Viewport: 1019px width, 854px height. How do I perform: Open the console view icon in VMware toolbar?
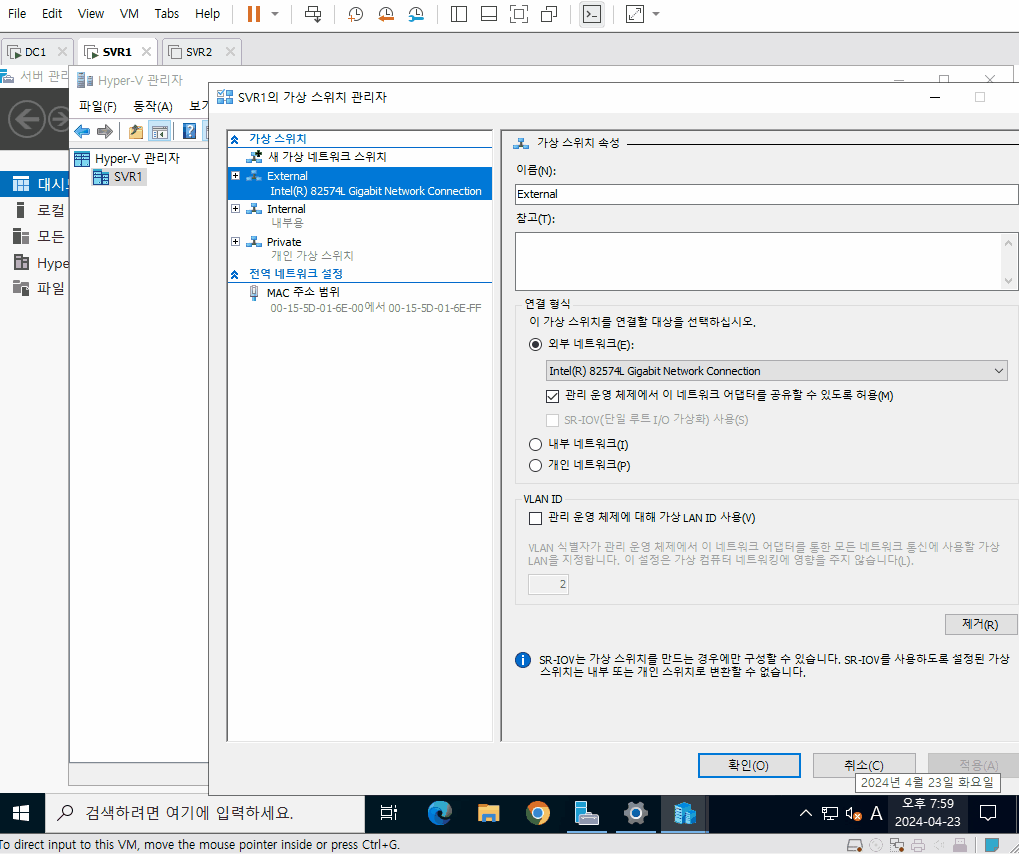click(591, 14)
